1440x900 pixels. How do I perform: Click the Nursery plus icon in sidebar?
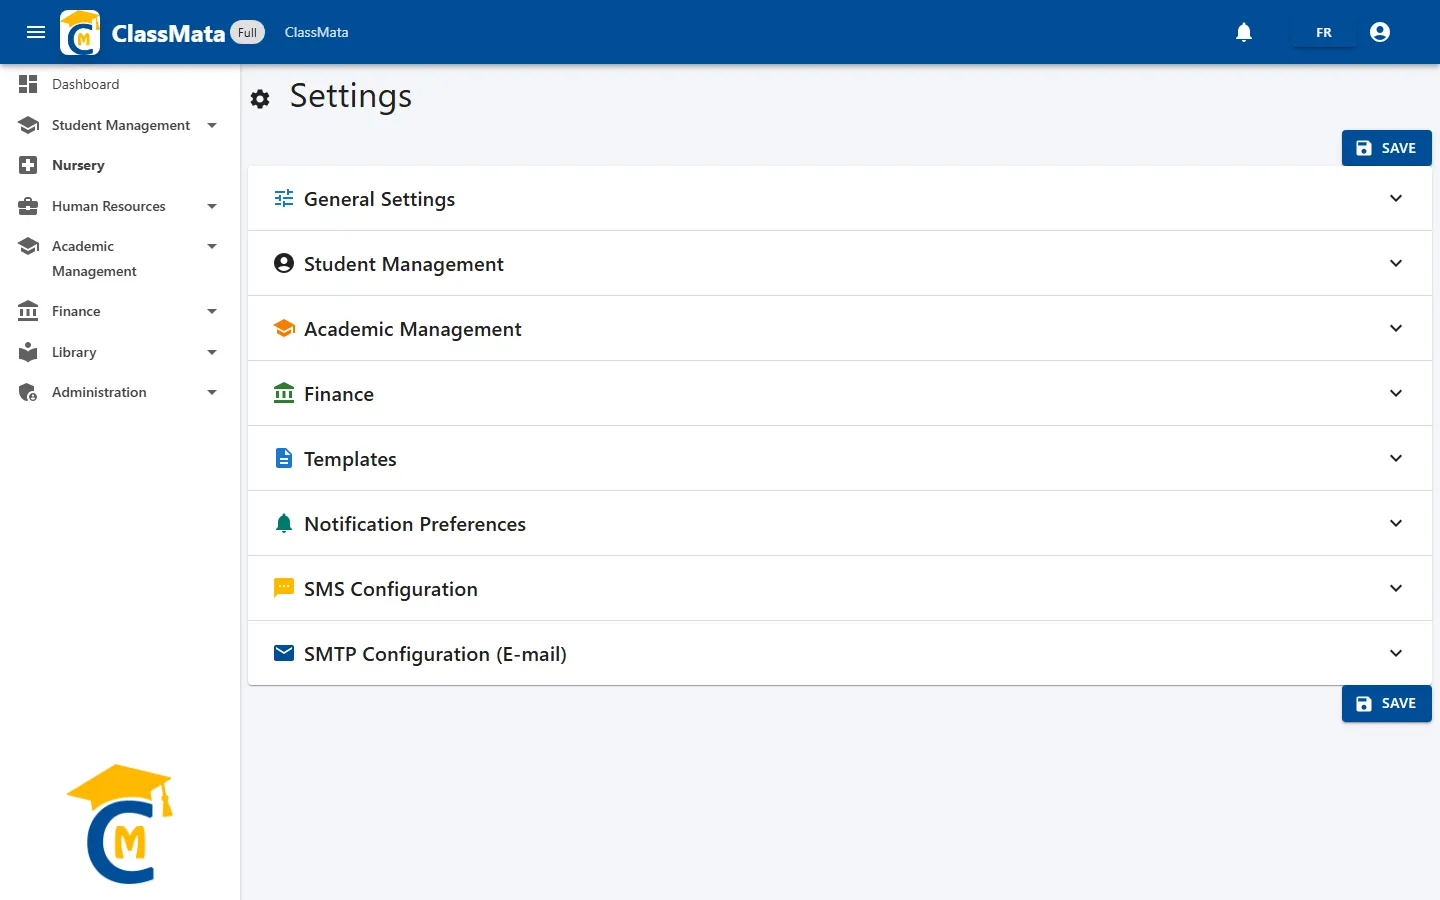point(28,165)
